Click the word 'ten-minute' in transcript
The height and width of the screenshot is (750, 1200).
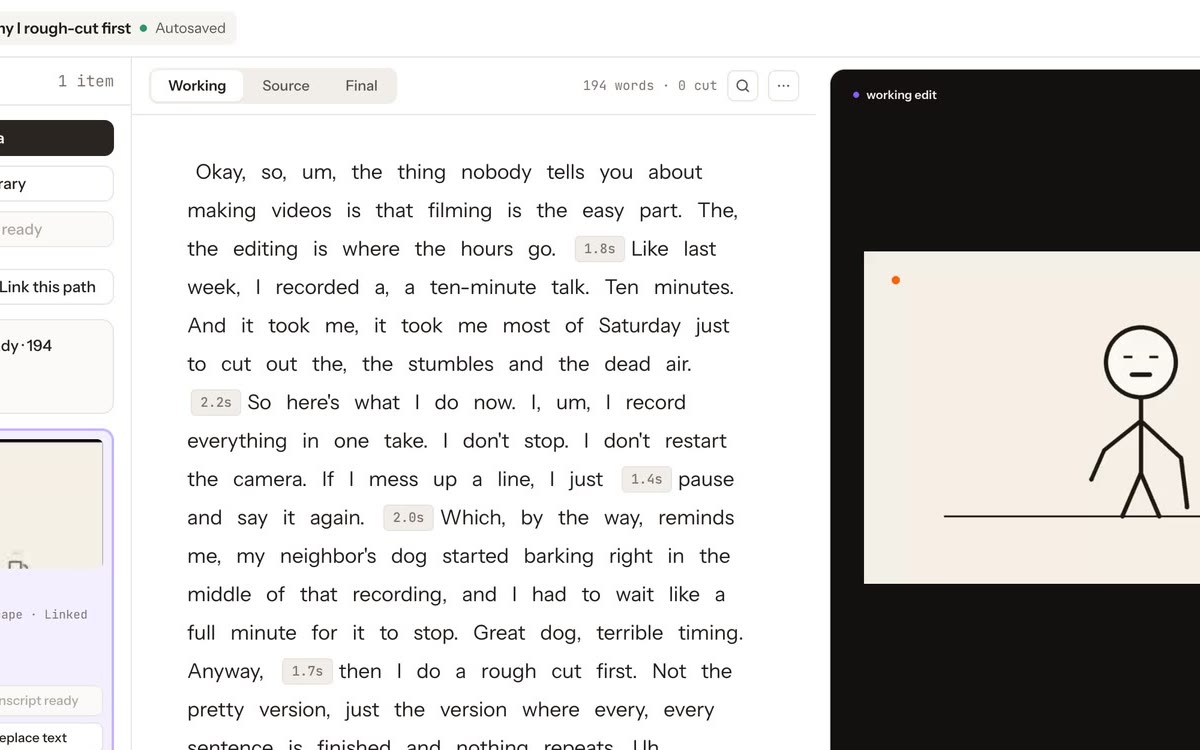tap(484, 288)
